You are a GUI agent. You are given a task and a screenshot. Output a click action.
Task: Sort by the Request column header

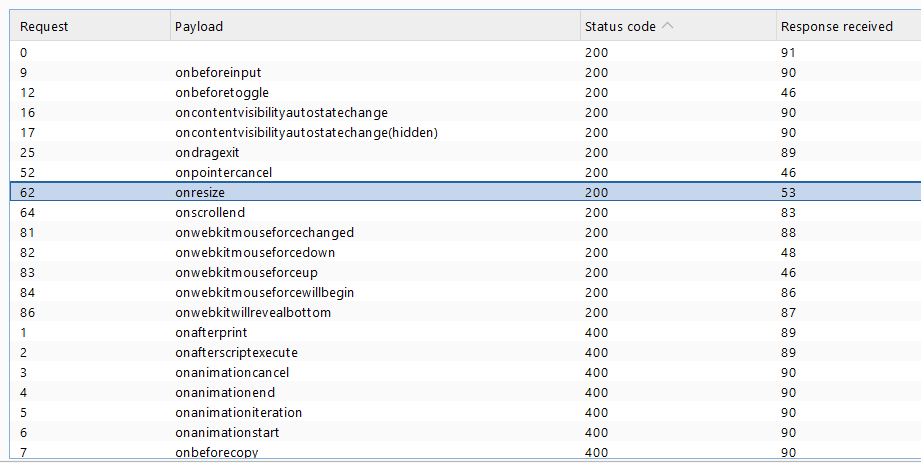point(90,26)
